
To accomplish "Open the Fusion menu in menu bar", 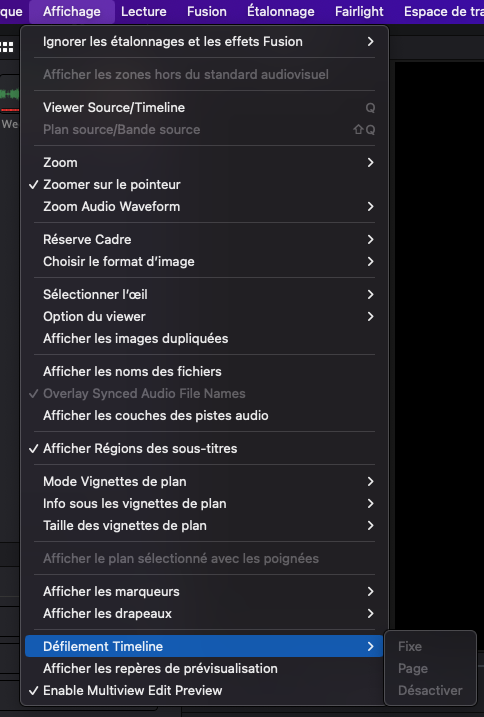I will 207,11.
